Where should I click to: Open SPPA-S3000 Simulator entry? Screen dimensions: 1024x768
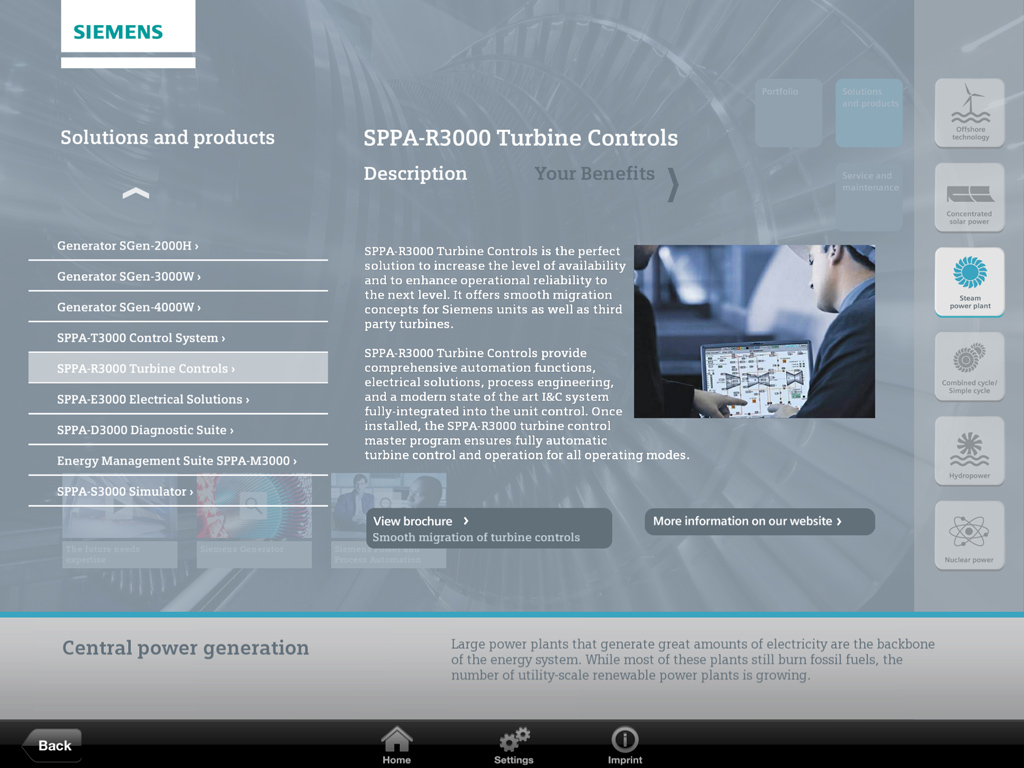click(178, 491)
